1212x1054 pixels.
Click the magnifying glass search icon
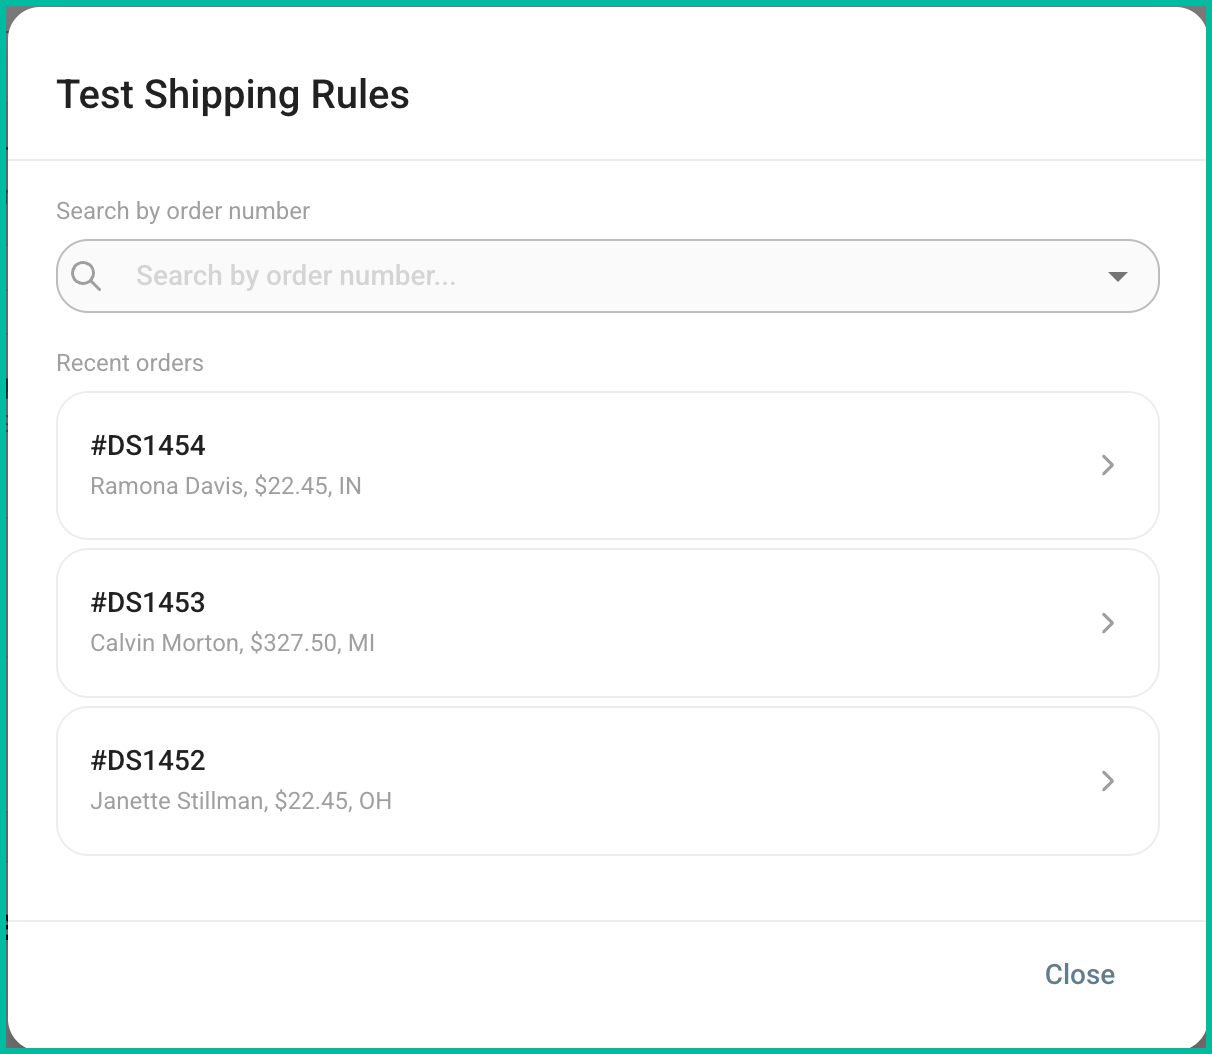[x=86, y=275]
